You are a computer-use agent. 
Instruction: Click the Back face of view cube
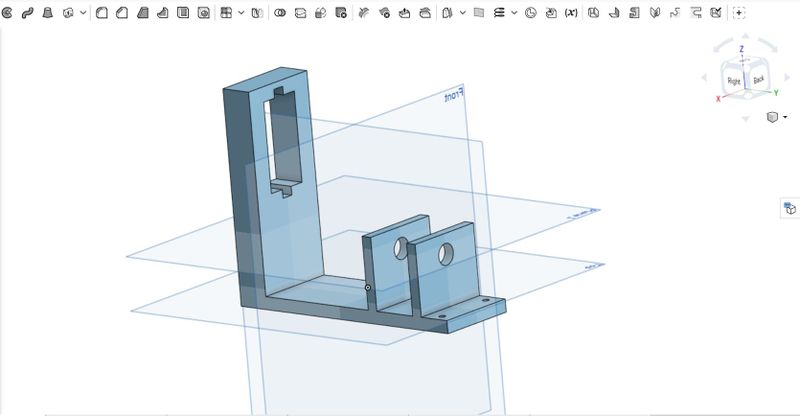pyautogui.click(x=758, y=79)
